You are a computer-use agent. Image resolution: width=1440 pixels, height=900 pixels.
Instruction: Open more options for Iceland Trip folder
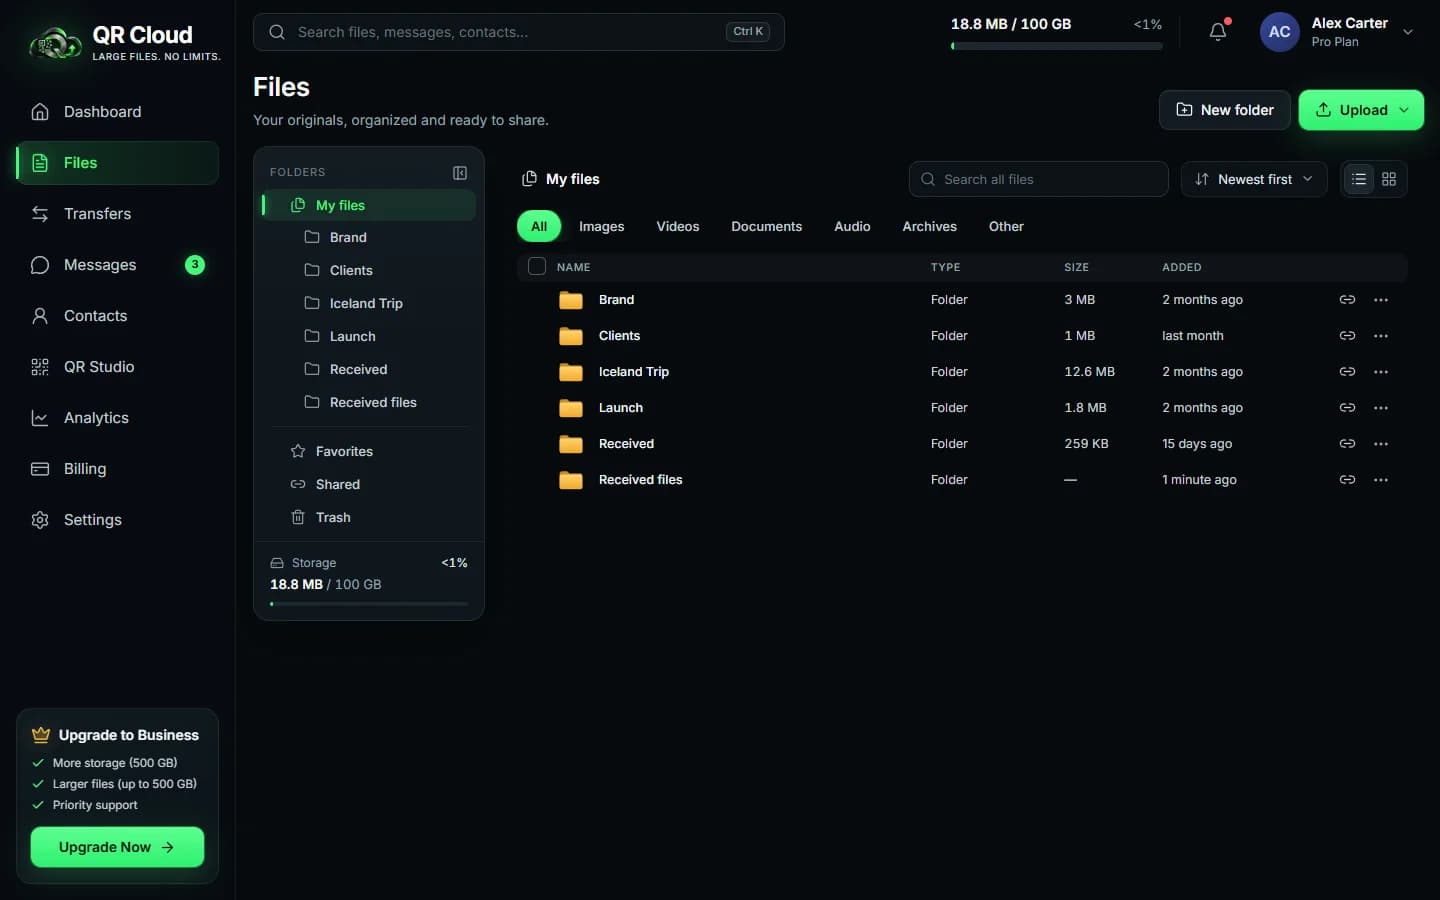1381,372
